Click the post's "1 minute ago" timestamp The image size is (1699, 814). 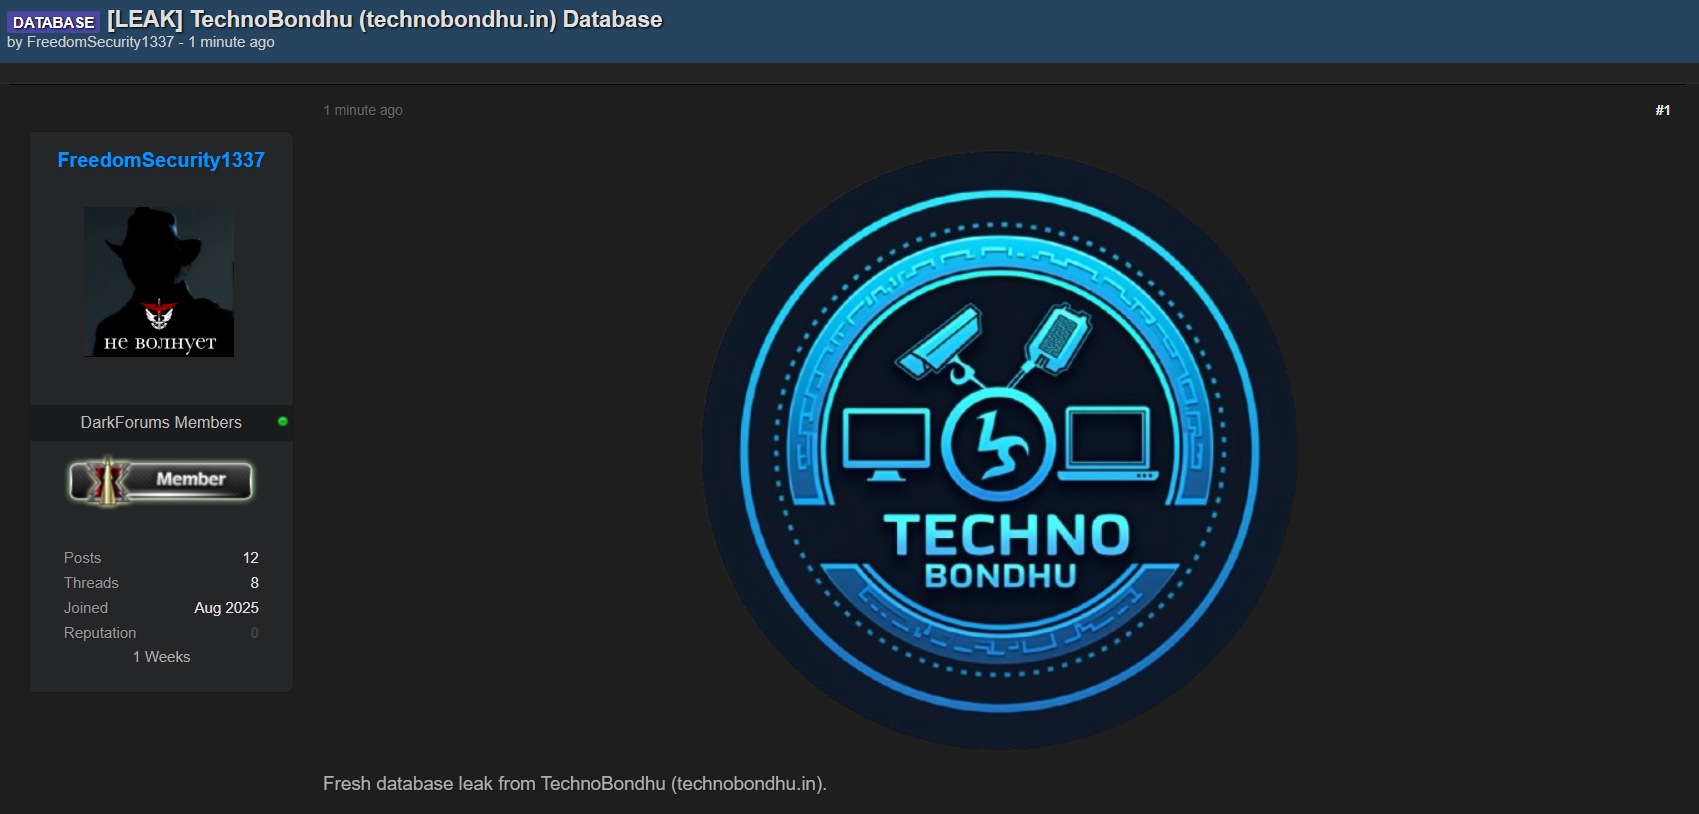363,110
